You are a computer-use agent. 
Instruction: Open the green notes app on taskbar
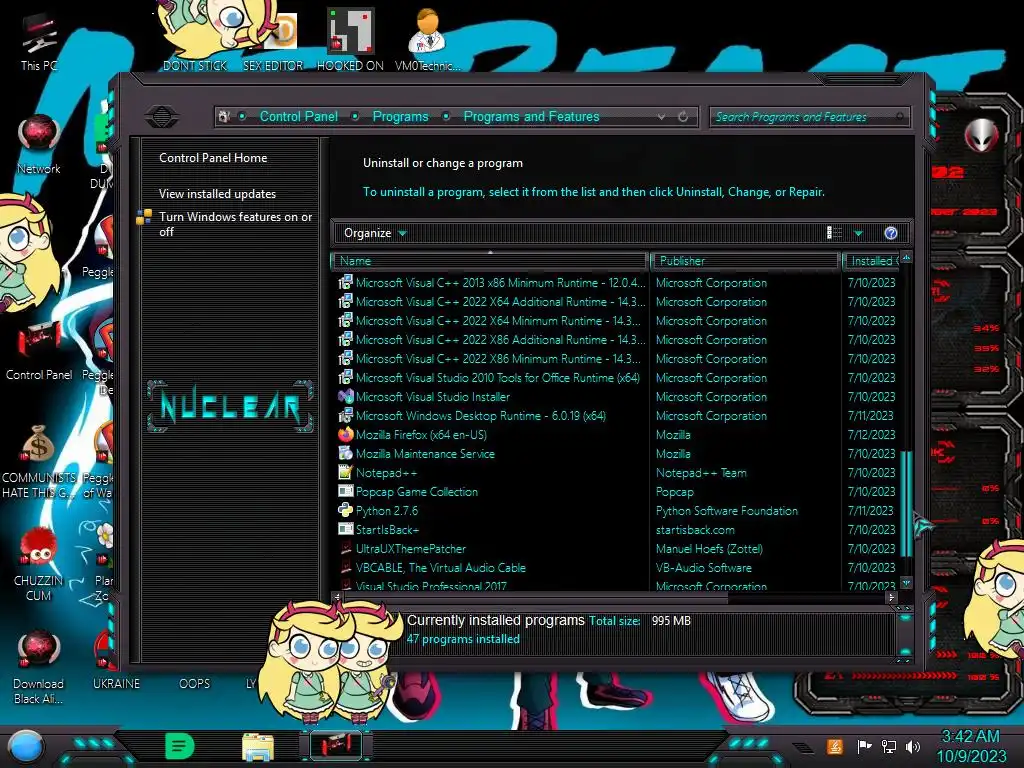(x=180, y=746)
